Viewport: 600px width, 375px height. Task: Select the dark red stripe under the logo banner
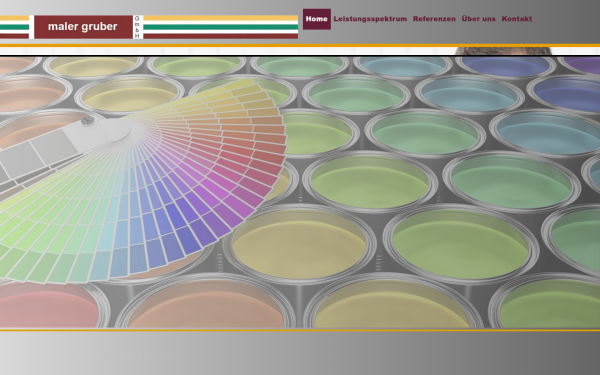[221, 36]
